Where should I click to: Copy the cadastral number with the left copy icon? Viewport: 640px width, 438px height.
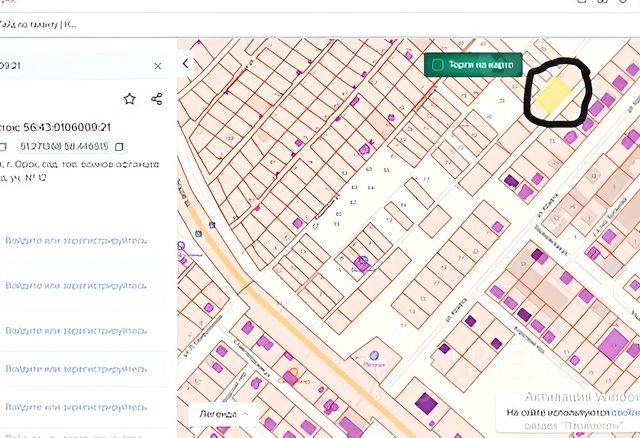coord(3,146)
